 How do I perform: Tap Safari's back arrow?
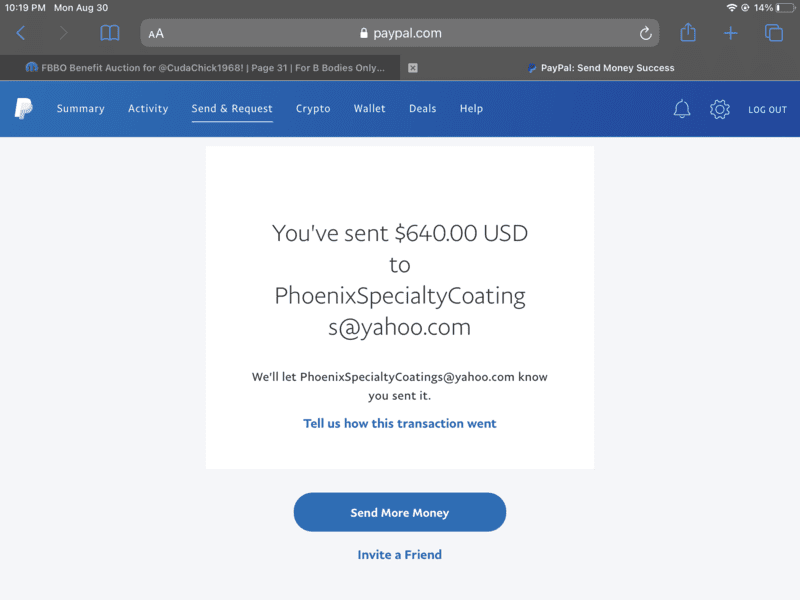point(21,33)
